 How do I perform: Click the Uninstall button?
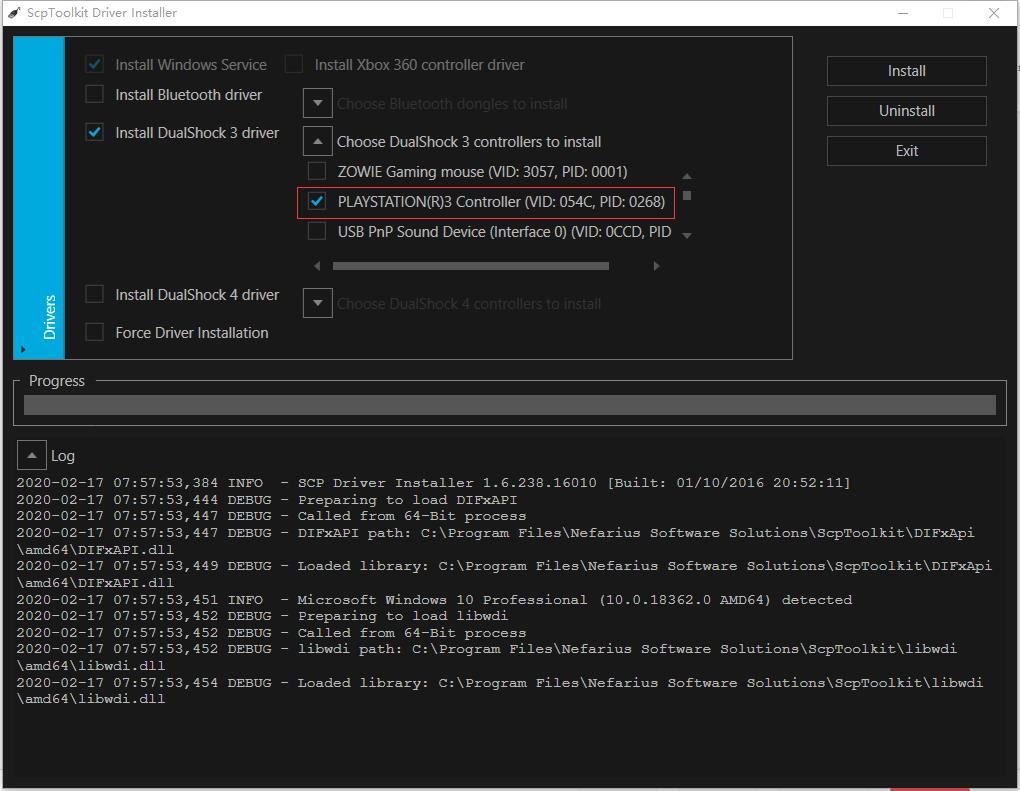click(906, 111)
